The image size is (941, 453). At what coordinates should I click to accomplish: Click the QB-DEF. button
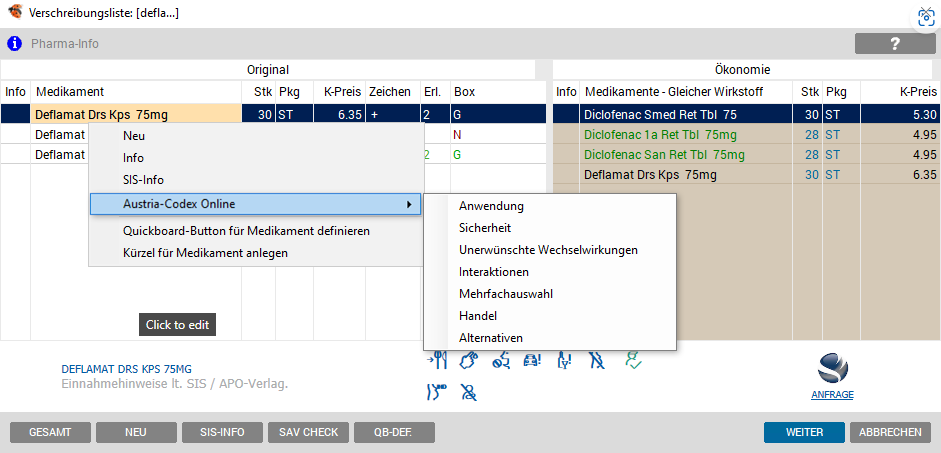[x=394, y=432]
